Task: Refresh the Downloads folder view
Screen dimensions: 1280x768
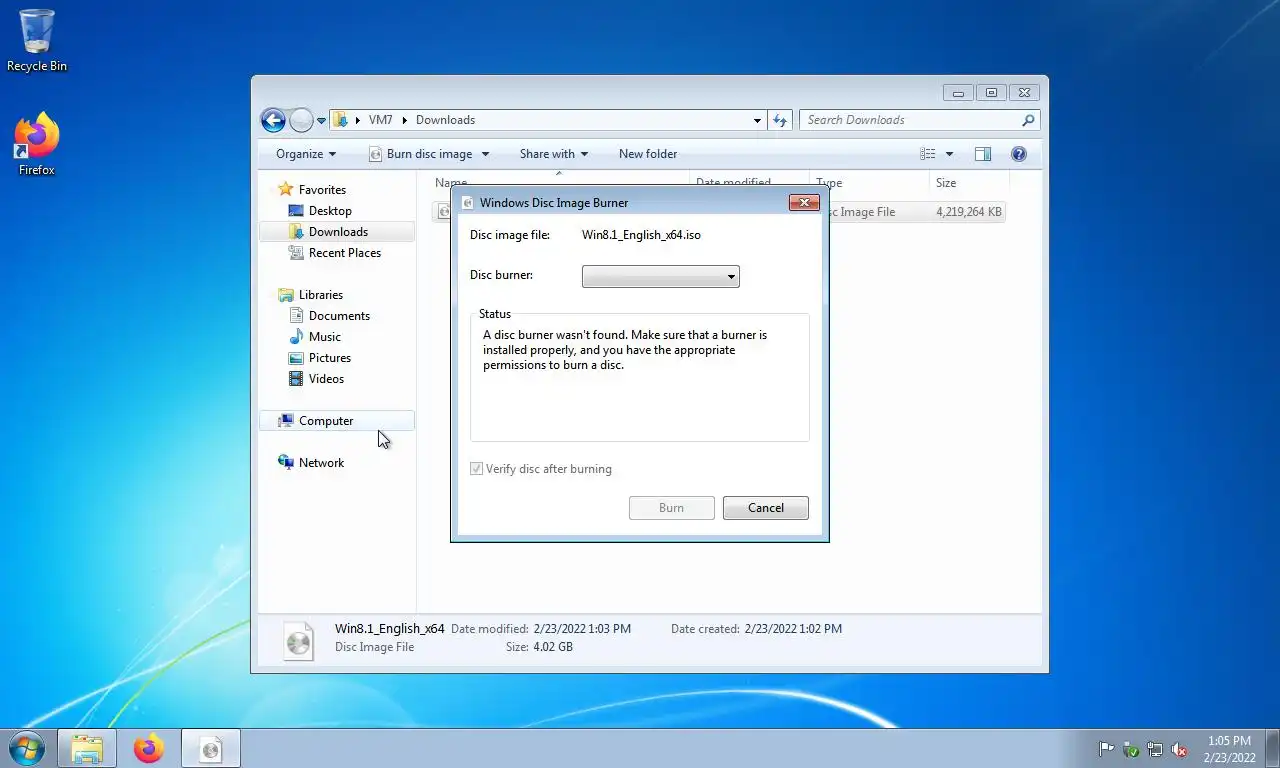Action: pos(780,120)
